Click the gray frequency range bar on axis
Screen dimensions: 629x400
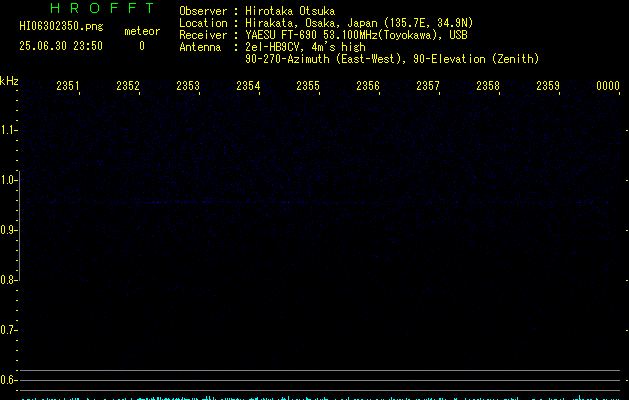click(19, 226)
